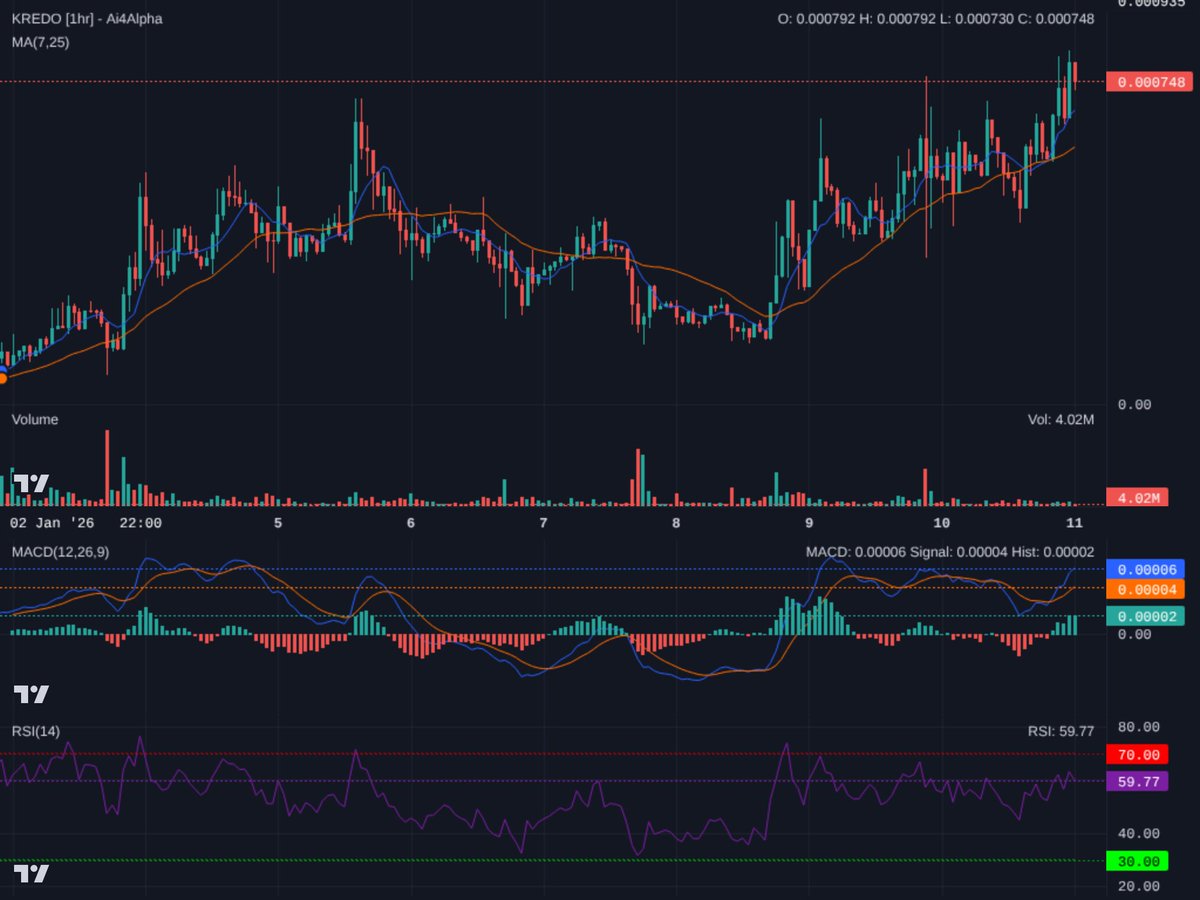Open the TradingView logo in the volume pane

[x=31, y=483]
